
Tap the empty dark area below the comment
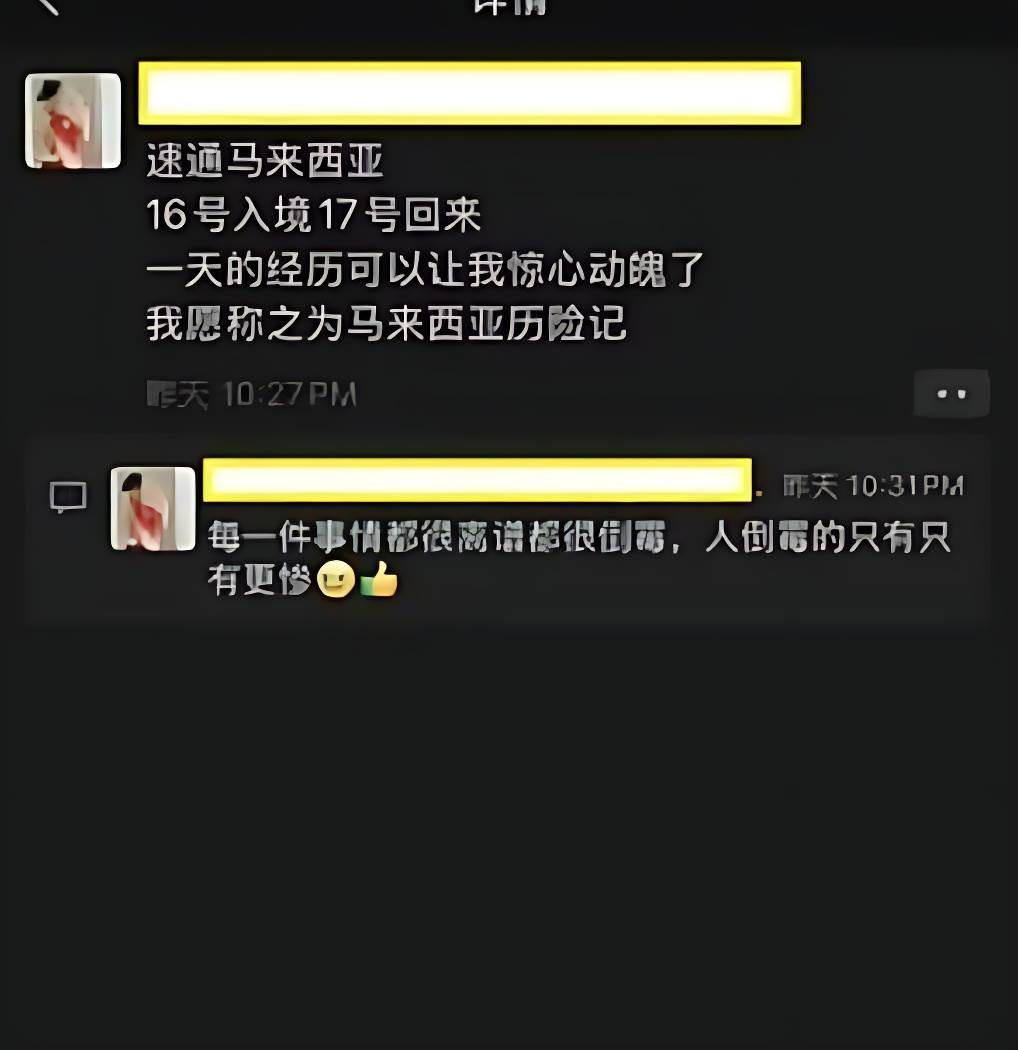tap(509, 837)
